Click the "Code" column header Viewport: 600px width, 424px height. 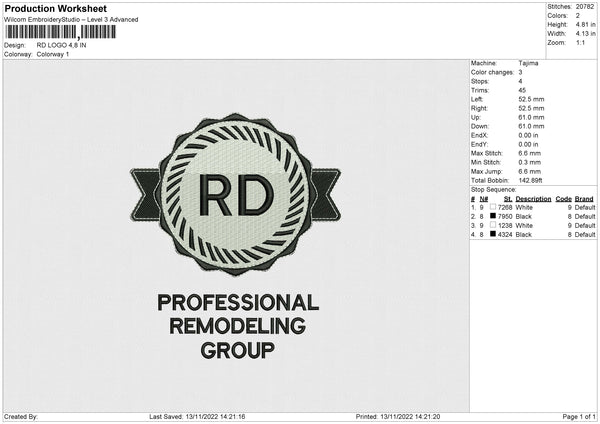[x=564, y=199]
